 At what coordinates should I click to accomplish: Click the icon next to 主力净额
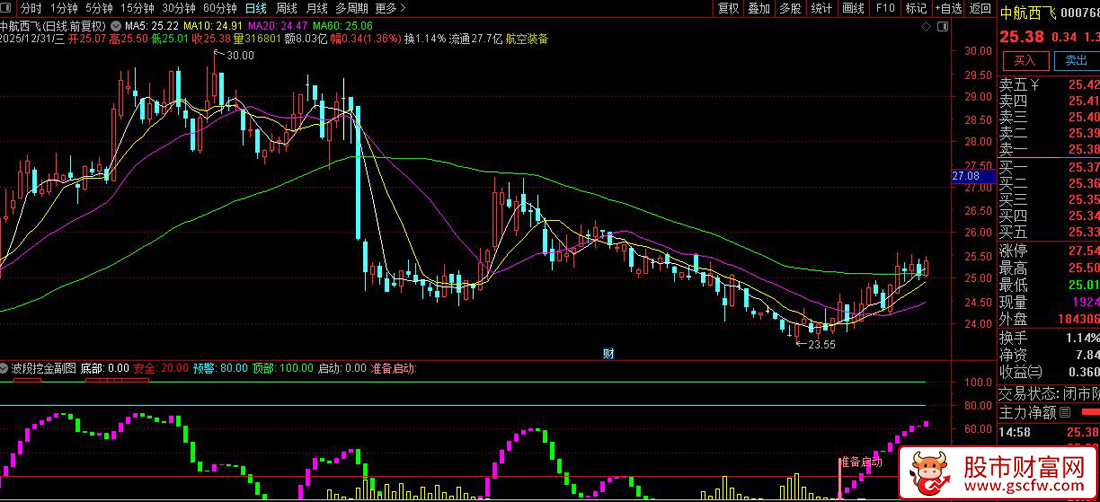(x=1064, y=412)
